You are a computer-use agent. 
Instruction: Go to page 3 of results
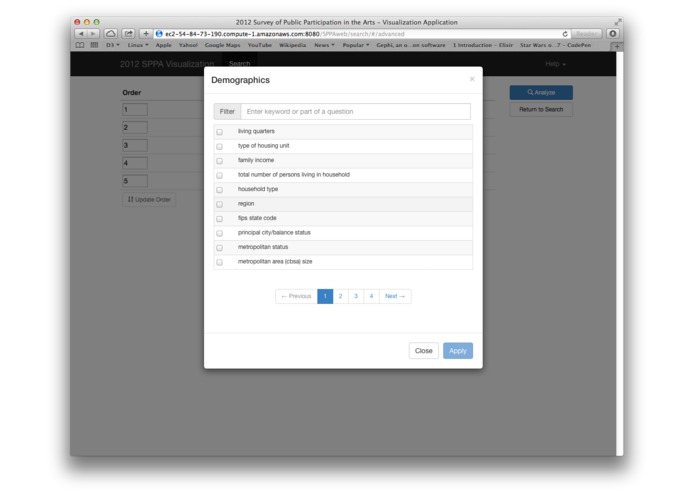click(x=356, y=296)
